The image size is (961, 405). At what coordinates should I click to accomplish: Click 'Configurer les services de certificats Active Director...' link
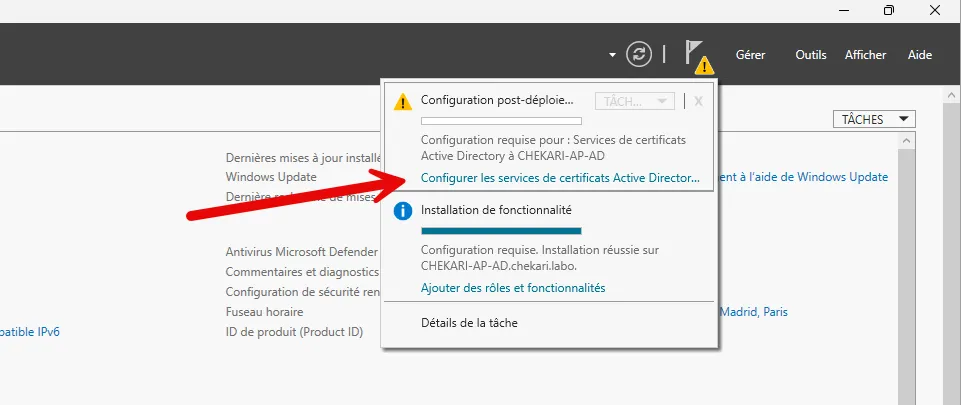coord(560,178)
